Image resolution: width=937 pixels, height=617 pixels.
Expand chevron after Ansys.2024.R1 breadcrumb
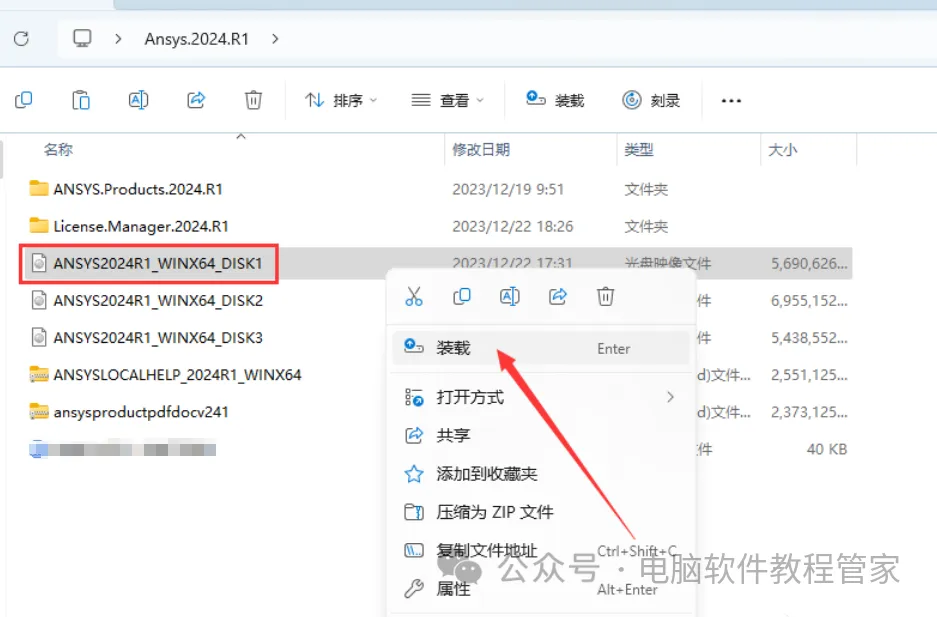point(275,39)
